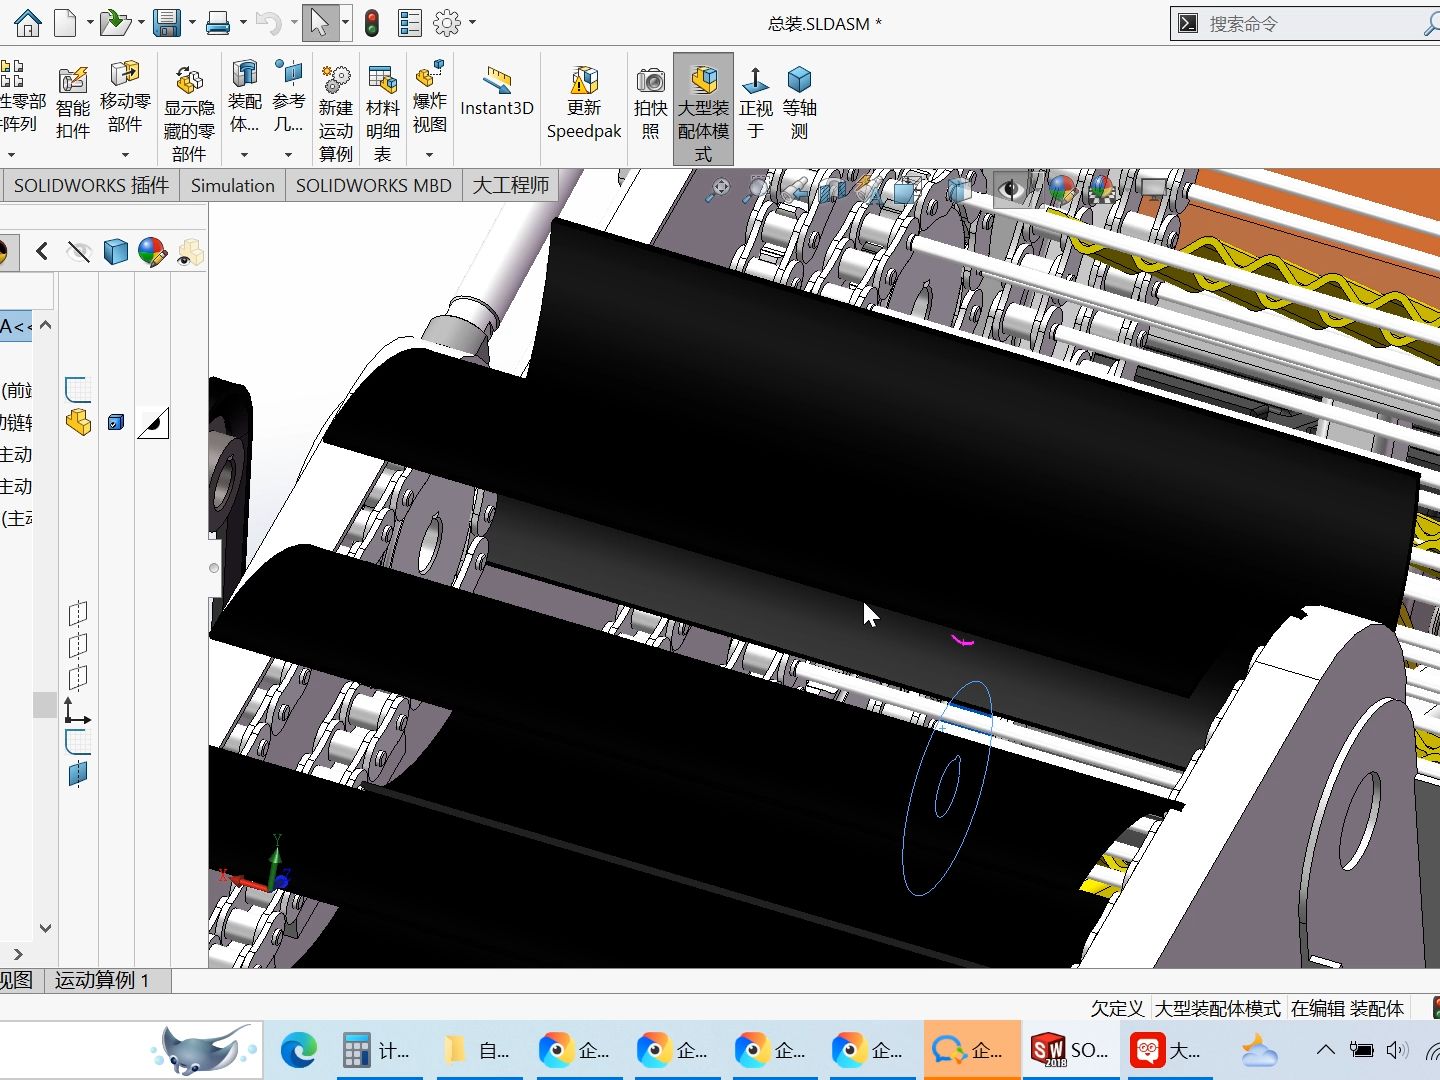
Task: Click 新建运动算例 new motion study
Action: click(336, 113)
